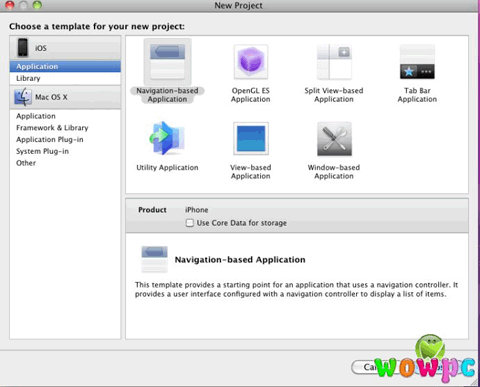The width and height of the screenshot is (480, 387).
Task: Click the 'Product' label
Action: click(152, 210)
